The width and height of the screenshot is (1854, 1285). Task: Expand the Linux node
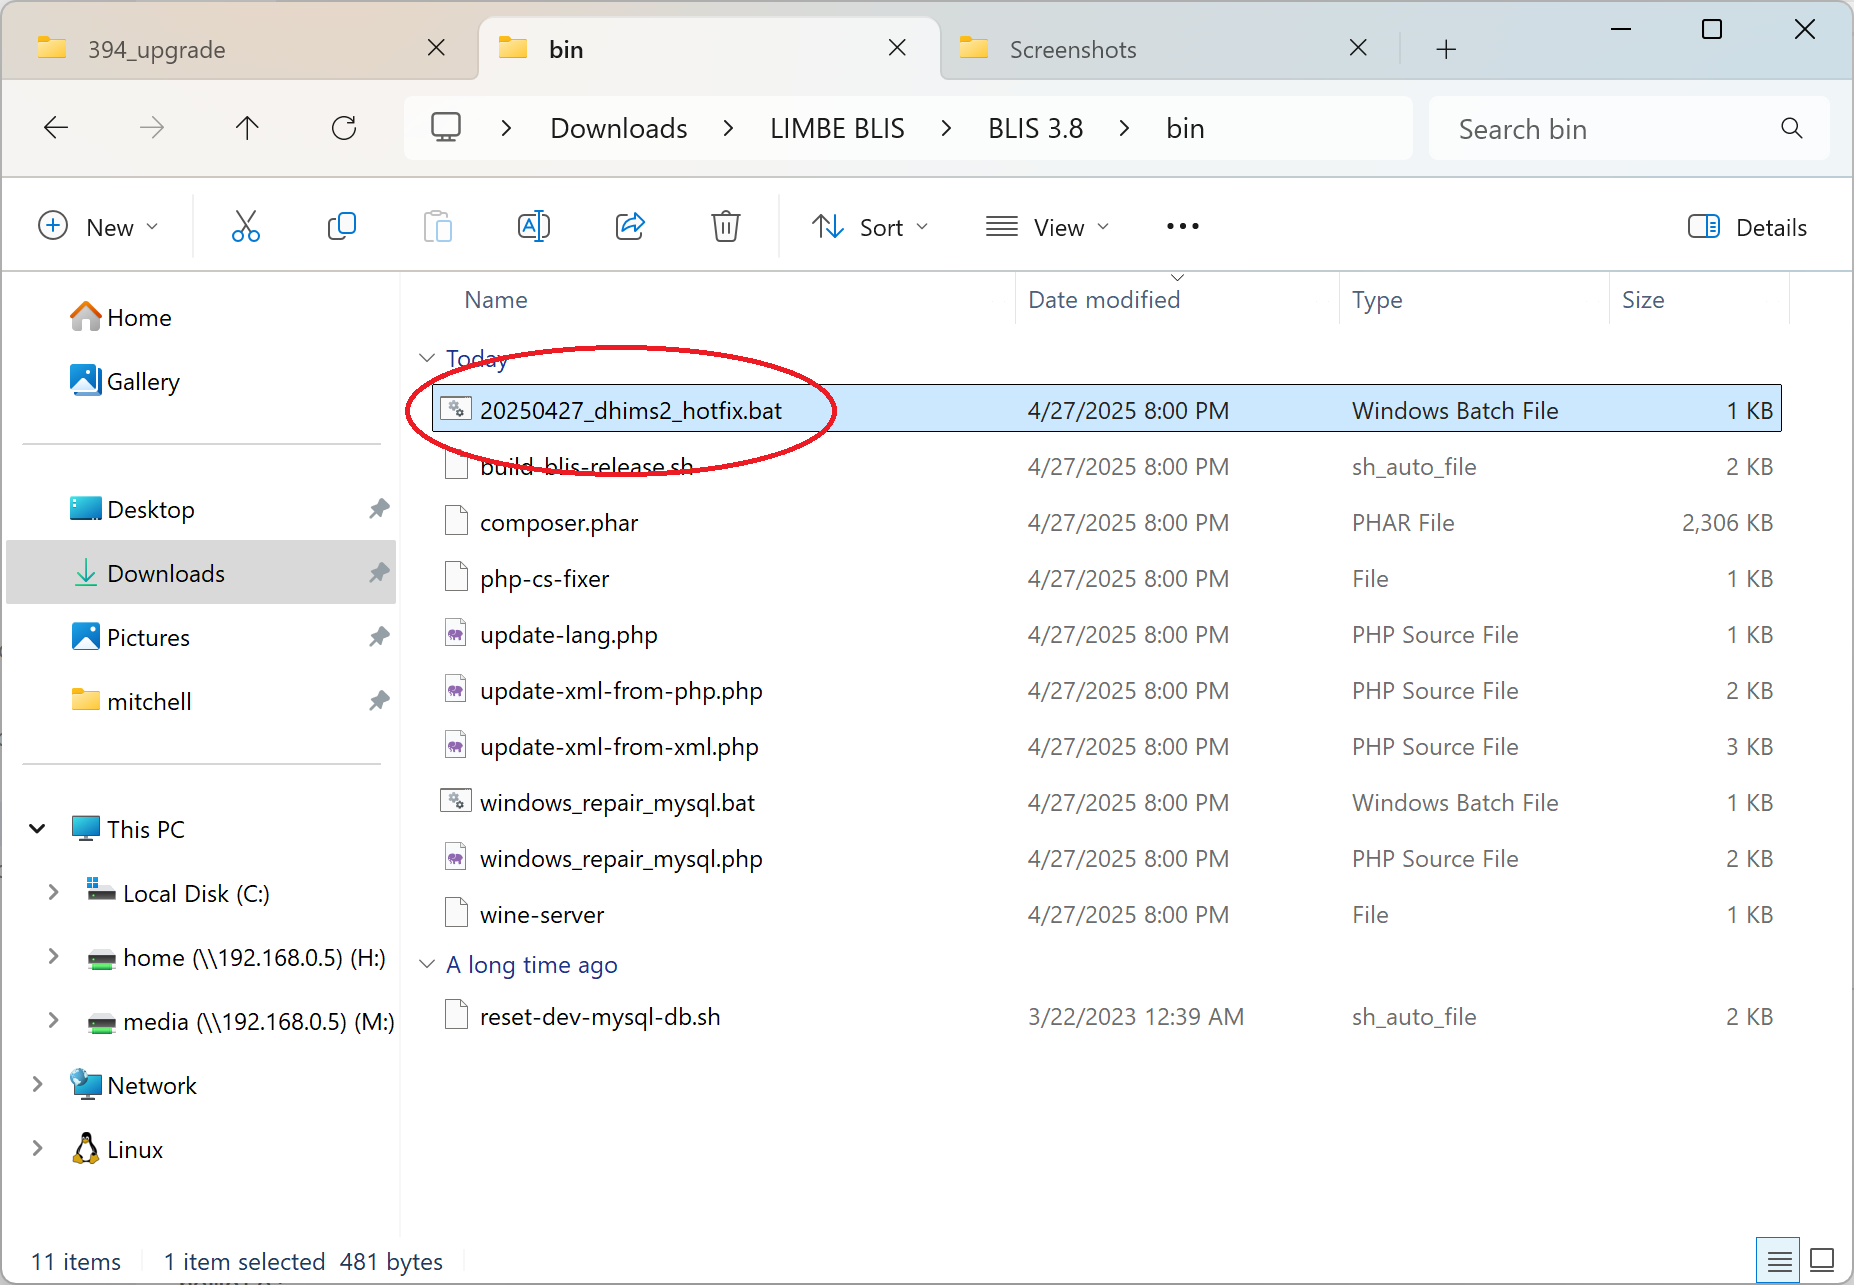(x=37, y=1149)
